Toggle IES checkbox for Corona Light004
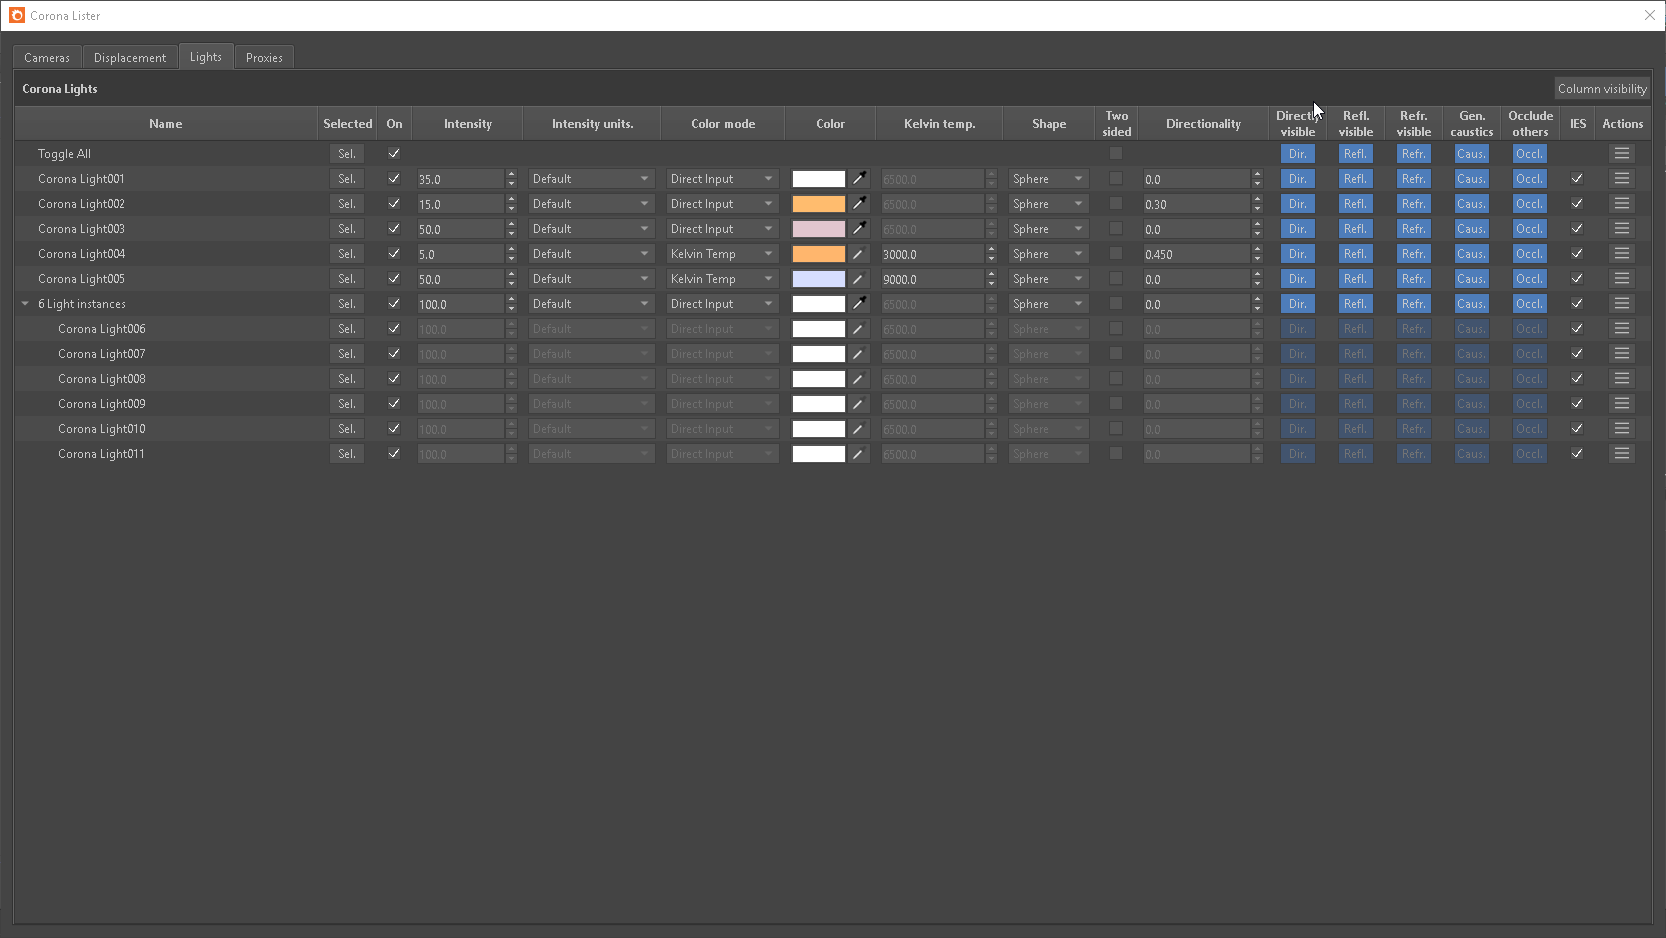 pyautogui.click(x=1577, y=254)
